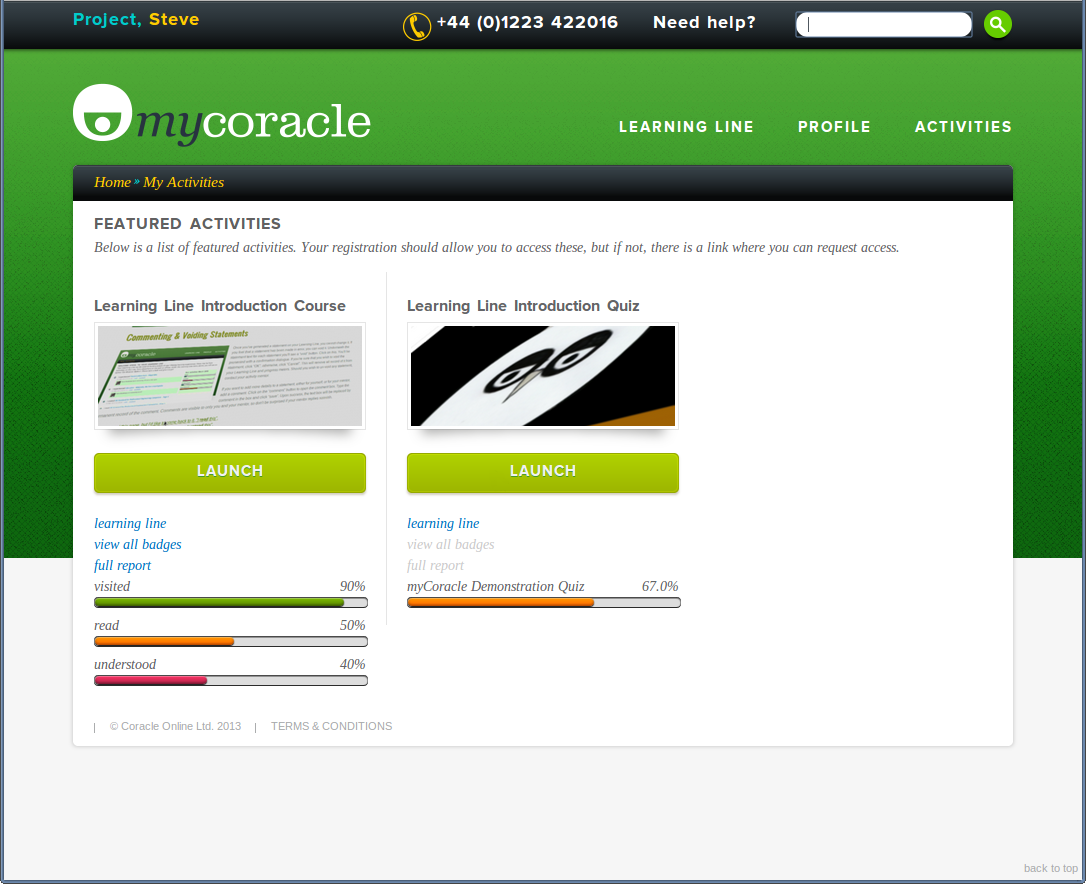This screenshot has height=884, width=1086.
Task: Click greyed full report under Quiz
Action: pyautogui.click(x=436, y=565)
